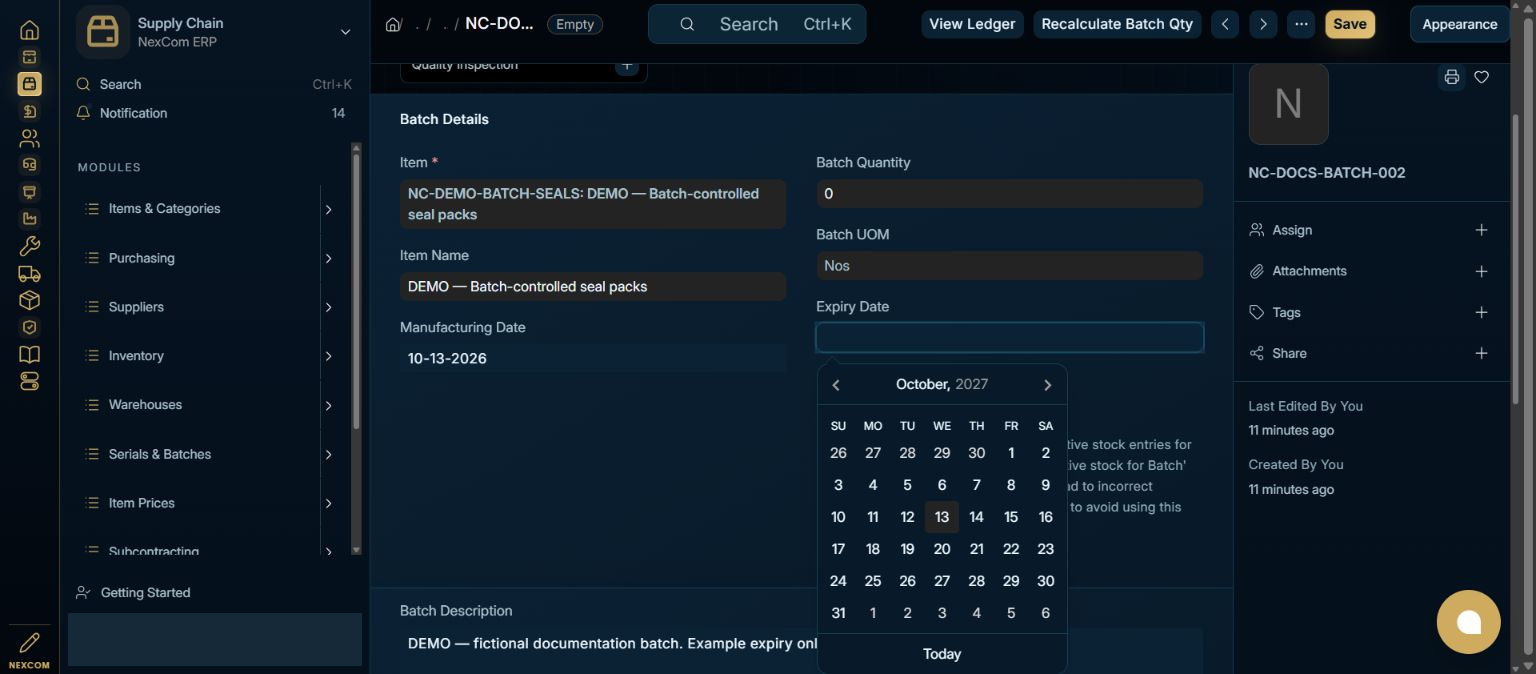This screenshot has width=1536, height=674.
Task: Expand Inventory module
Action: pyautogui.click(x=328, y=356)
